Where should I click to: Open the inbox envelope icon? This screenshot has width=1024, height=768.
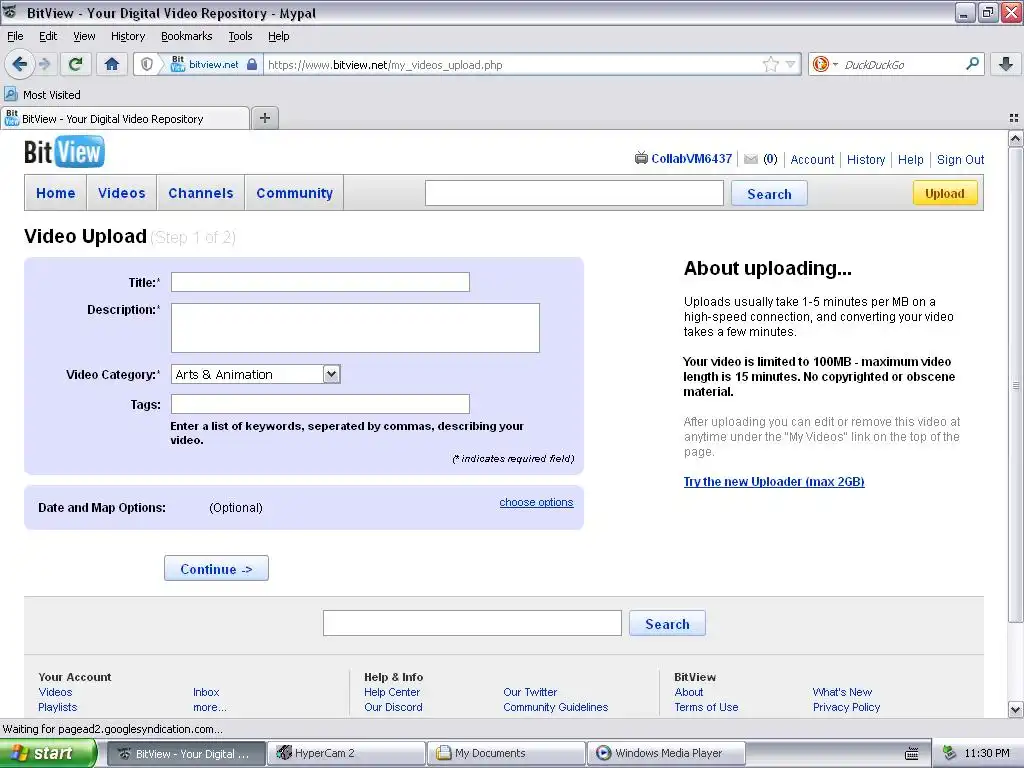[751, 159]
